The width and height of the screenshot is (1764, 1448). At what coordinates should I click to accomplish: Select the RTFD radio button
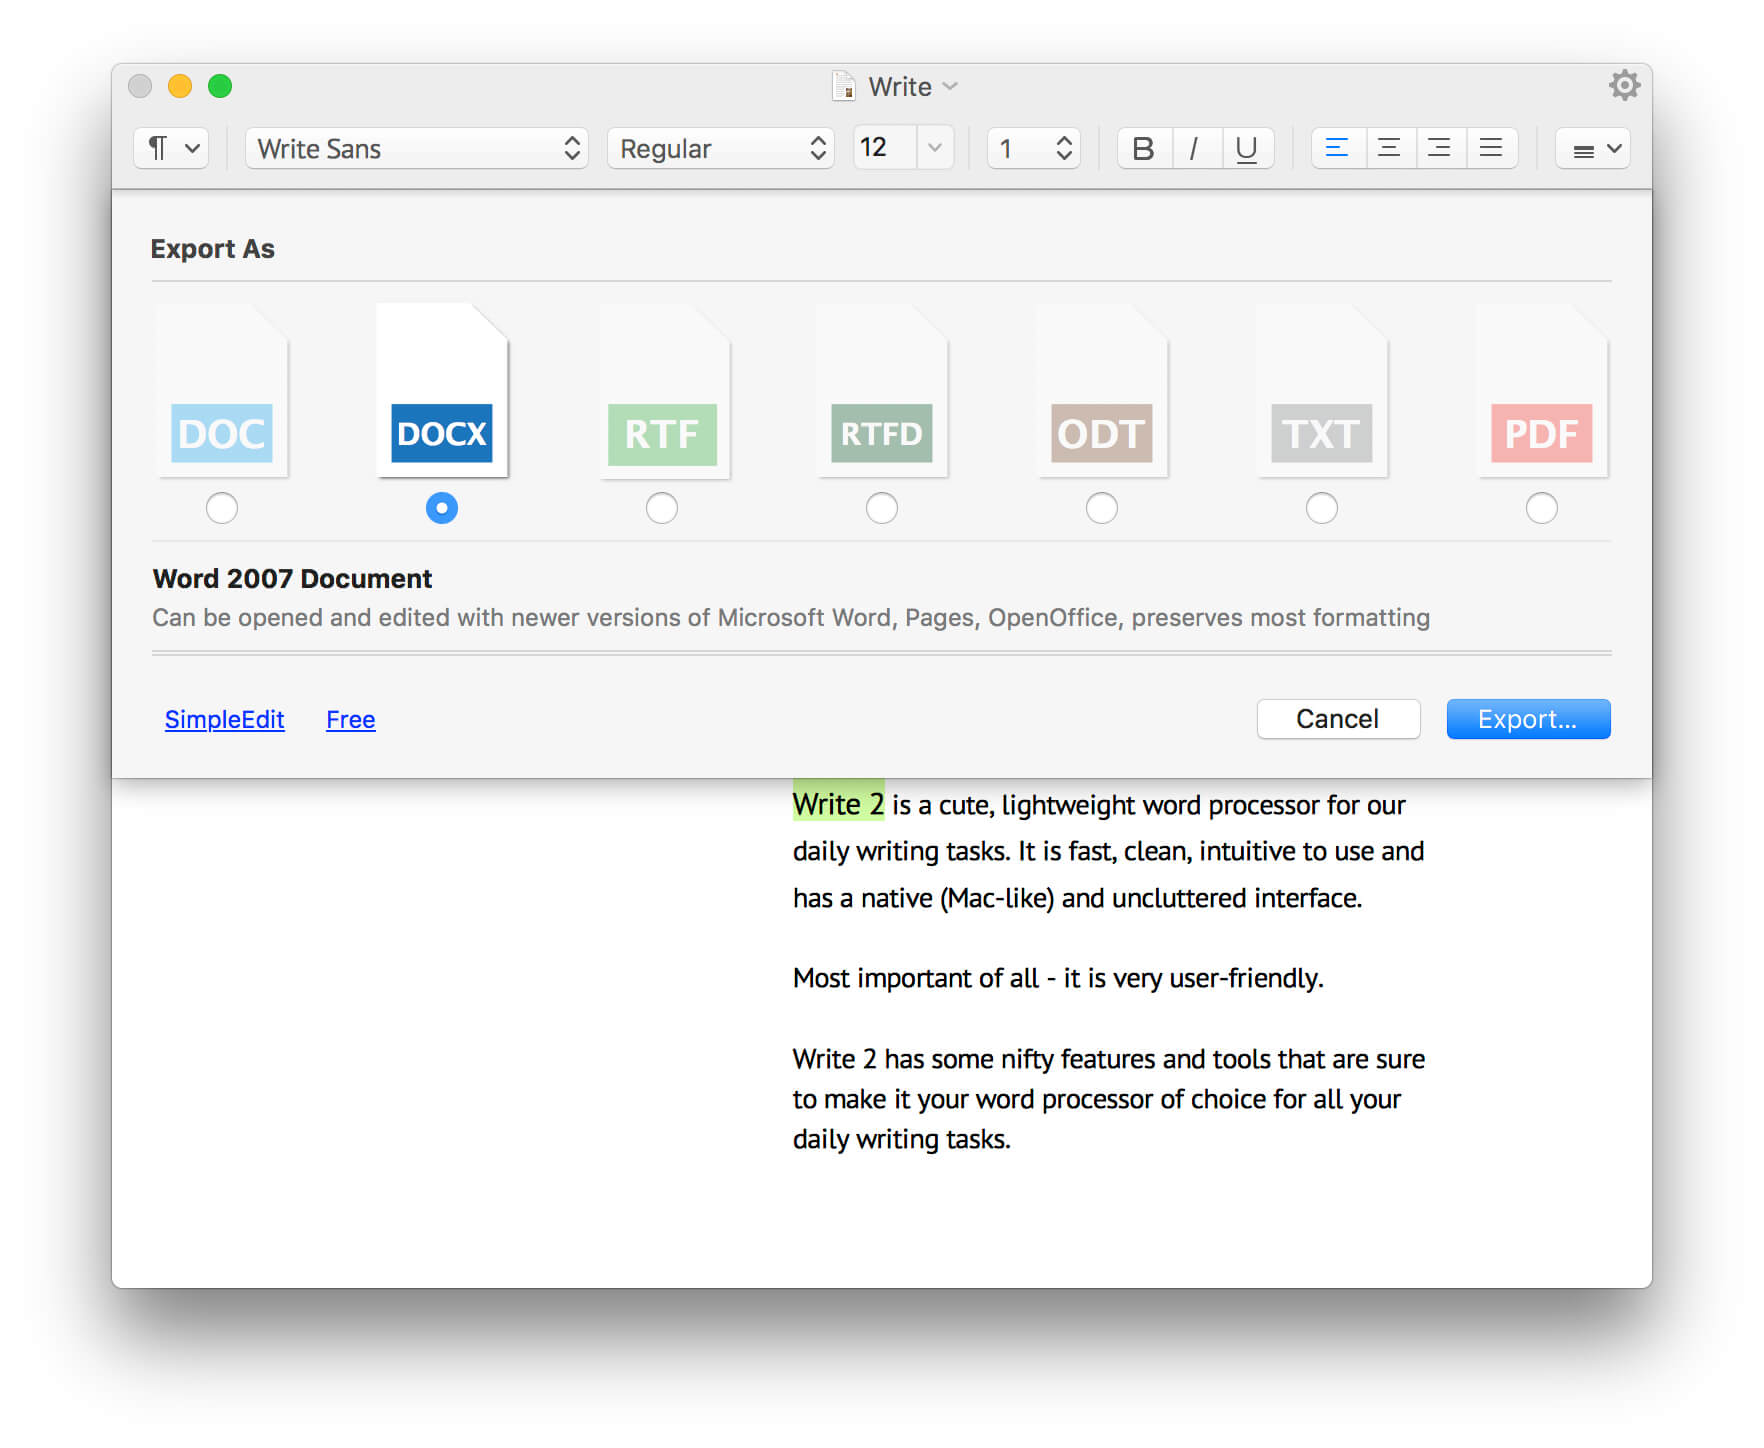tap(882, 508)
